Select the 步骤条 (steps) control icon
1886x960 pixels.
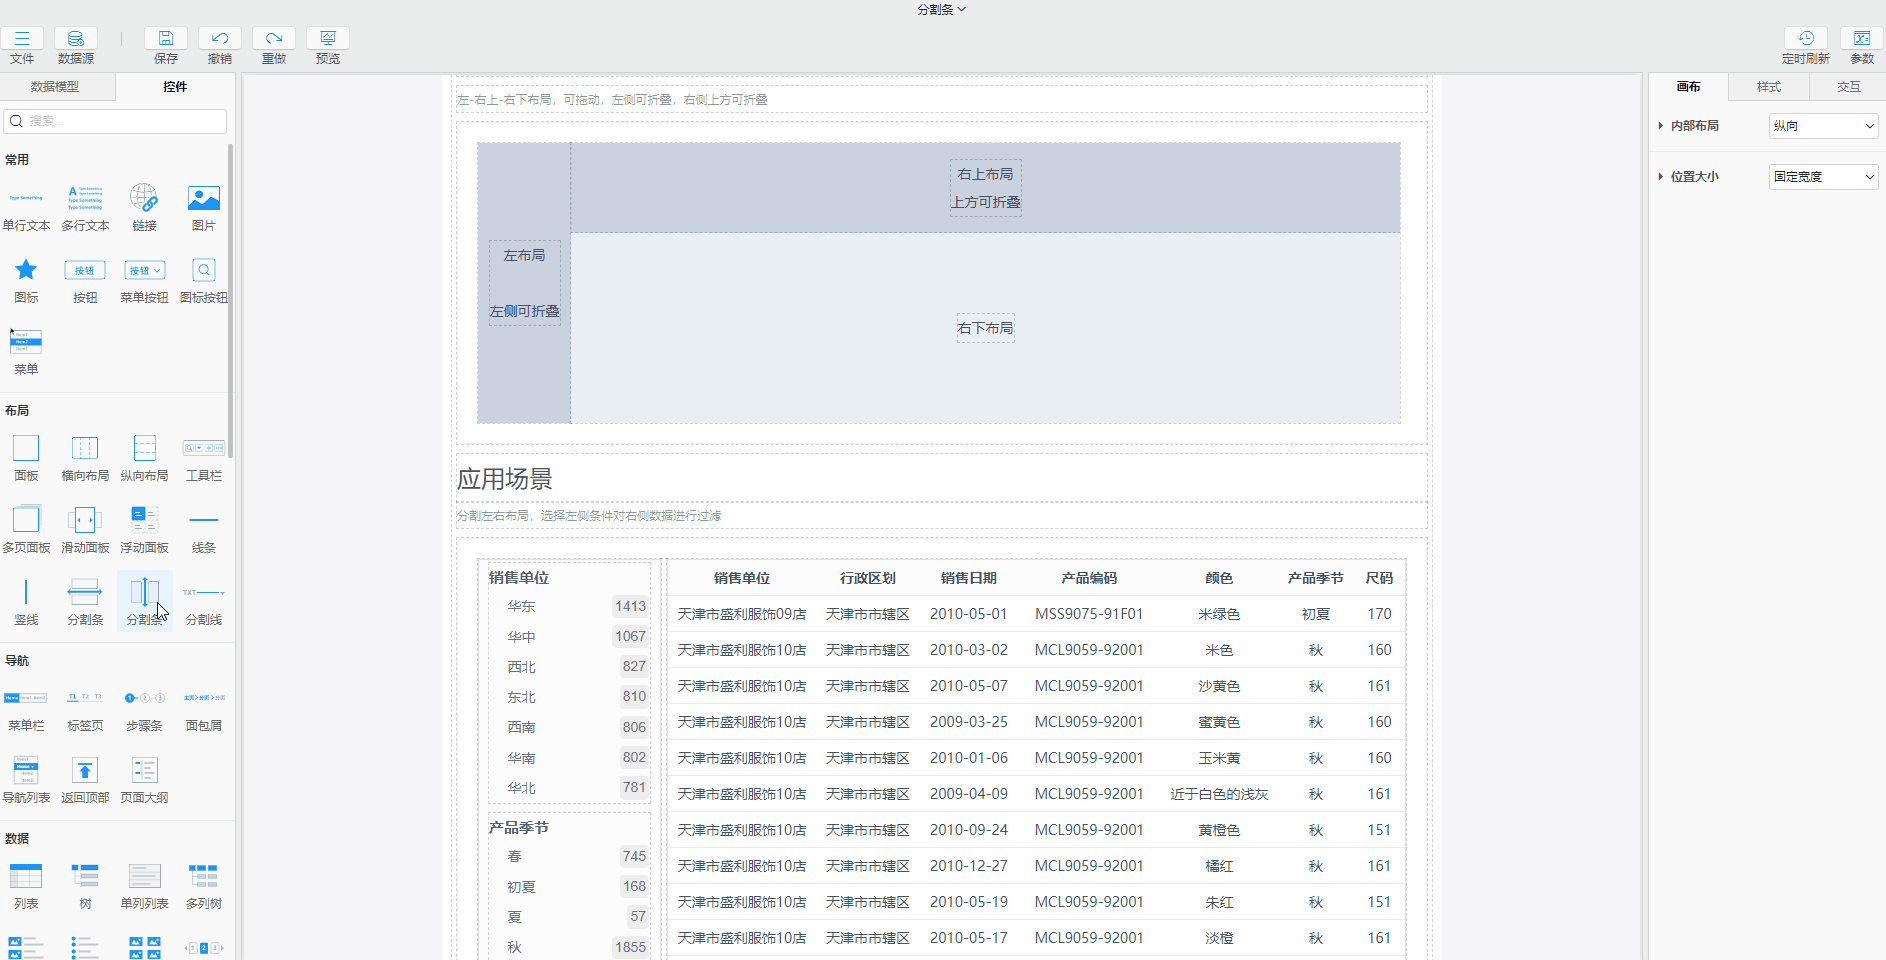(x=144, y=697)
